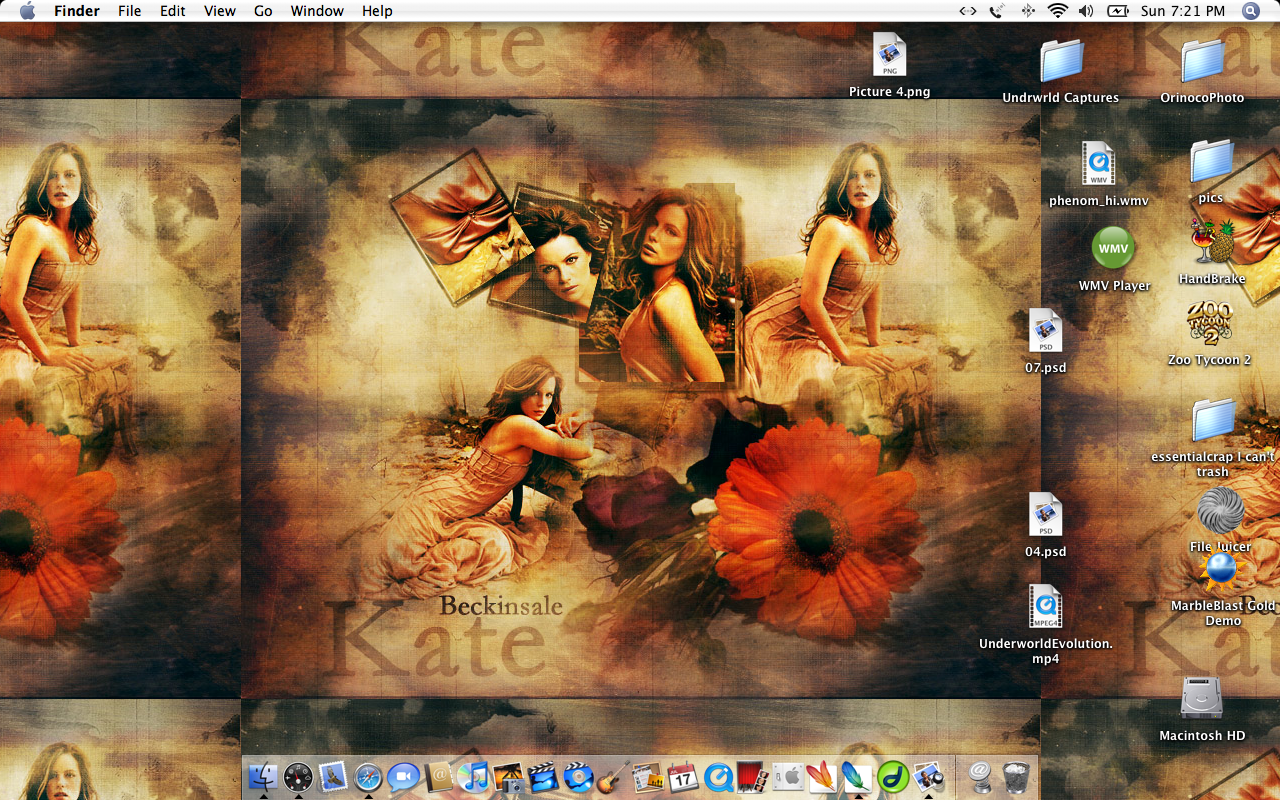Screen dimensions: 1280x800
Task: Open the Window menu
Action: 317,11
